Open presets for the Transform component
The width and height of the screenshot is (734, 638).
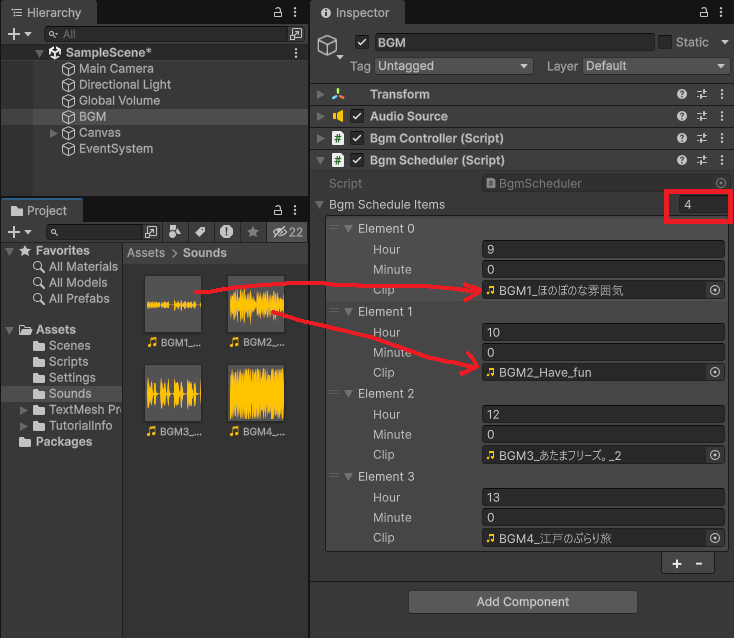[x=701, y=94]
